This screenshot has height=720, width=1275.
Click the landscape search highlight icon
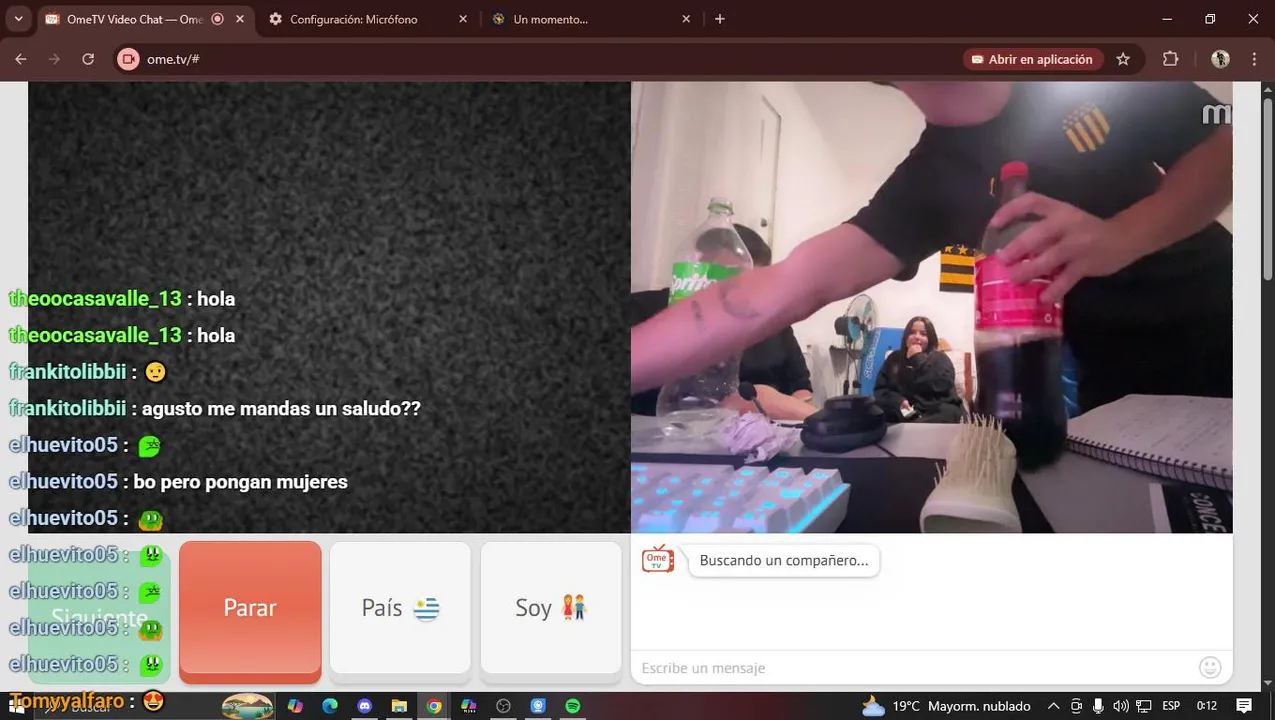point(248,706)
